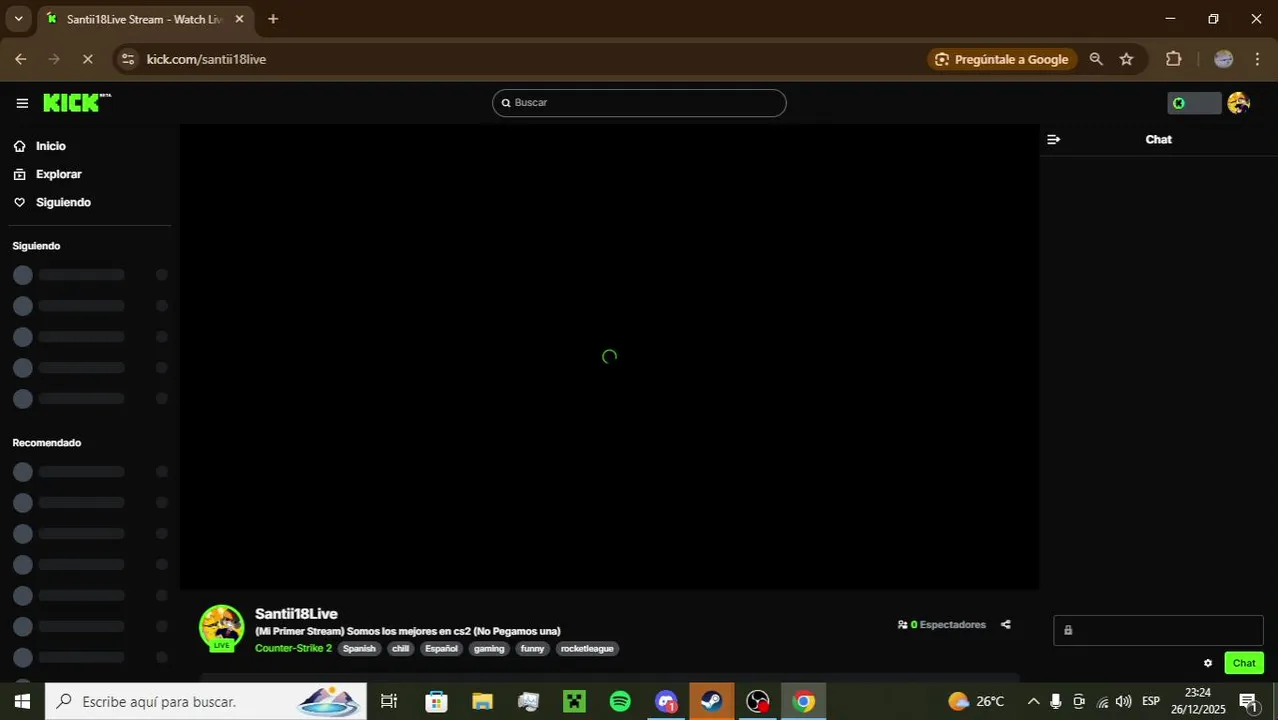Viewport: 1278px width, 720px height.
Task: Click the kick.com/santii18live address bar
Action: pyautogui.click(x=206, y=59)
